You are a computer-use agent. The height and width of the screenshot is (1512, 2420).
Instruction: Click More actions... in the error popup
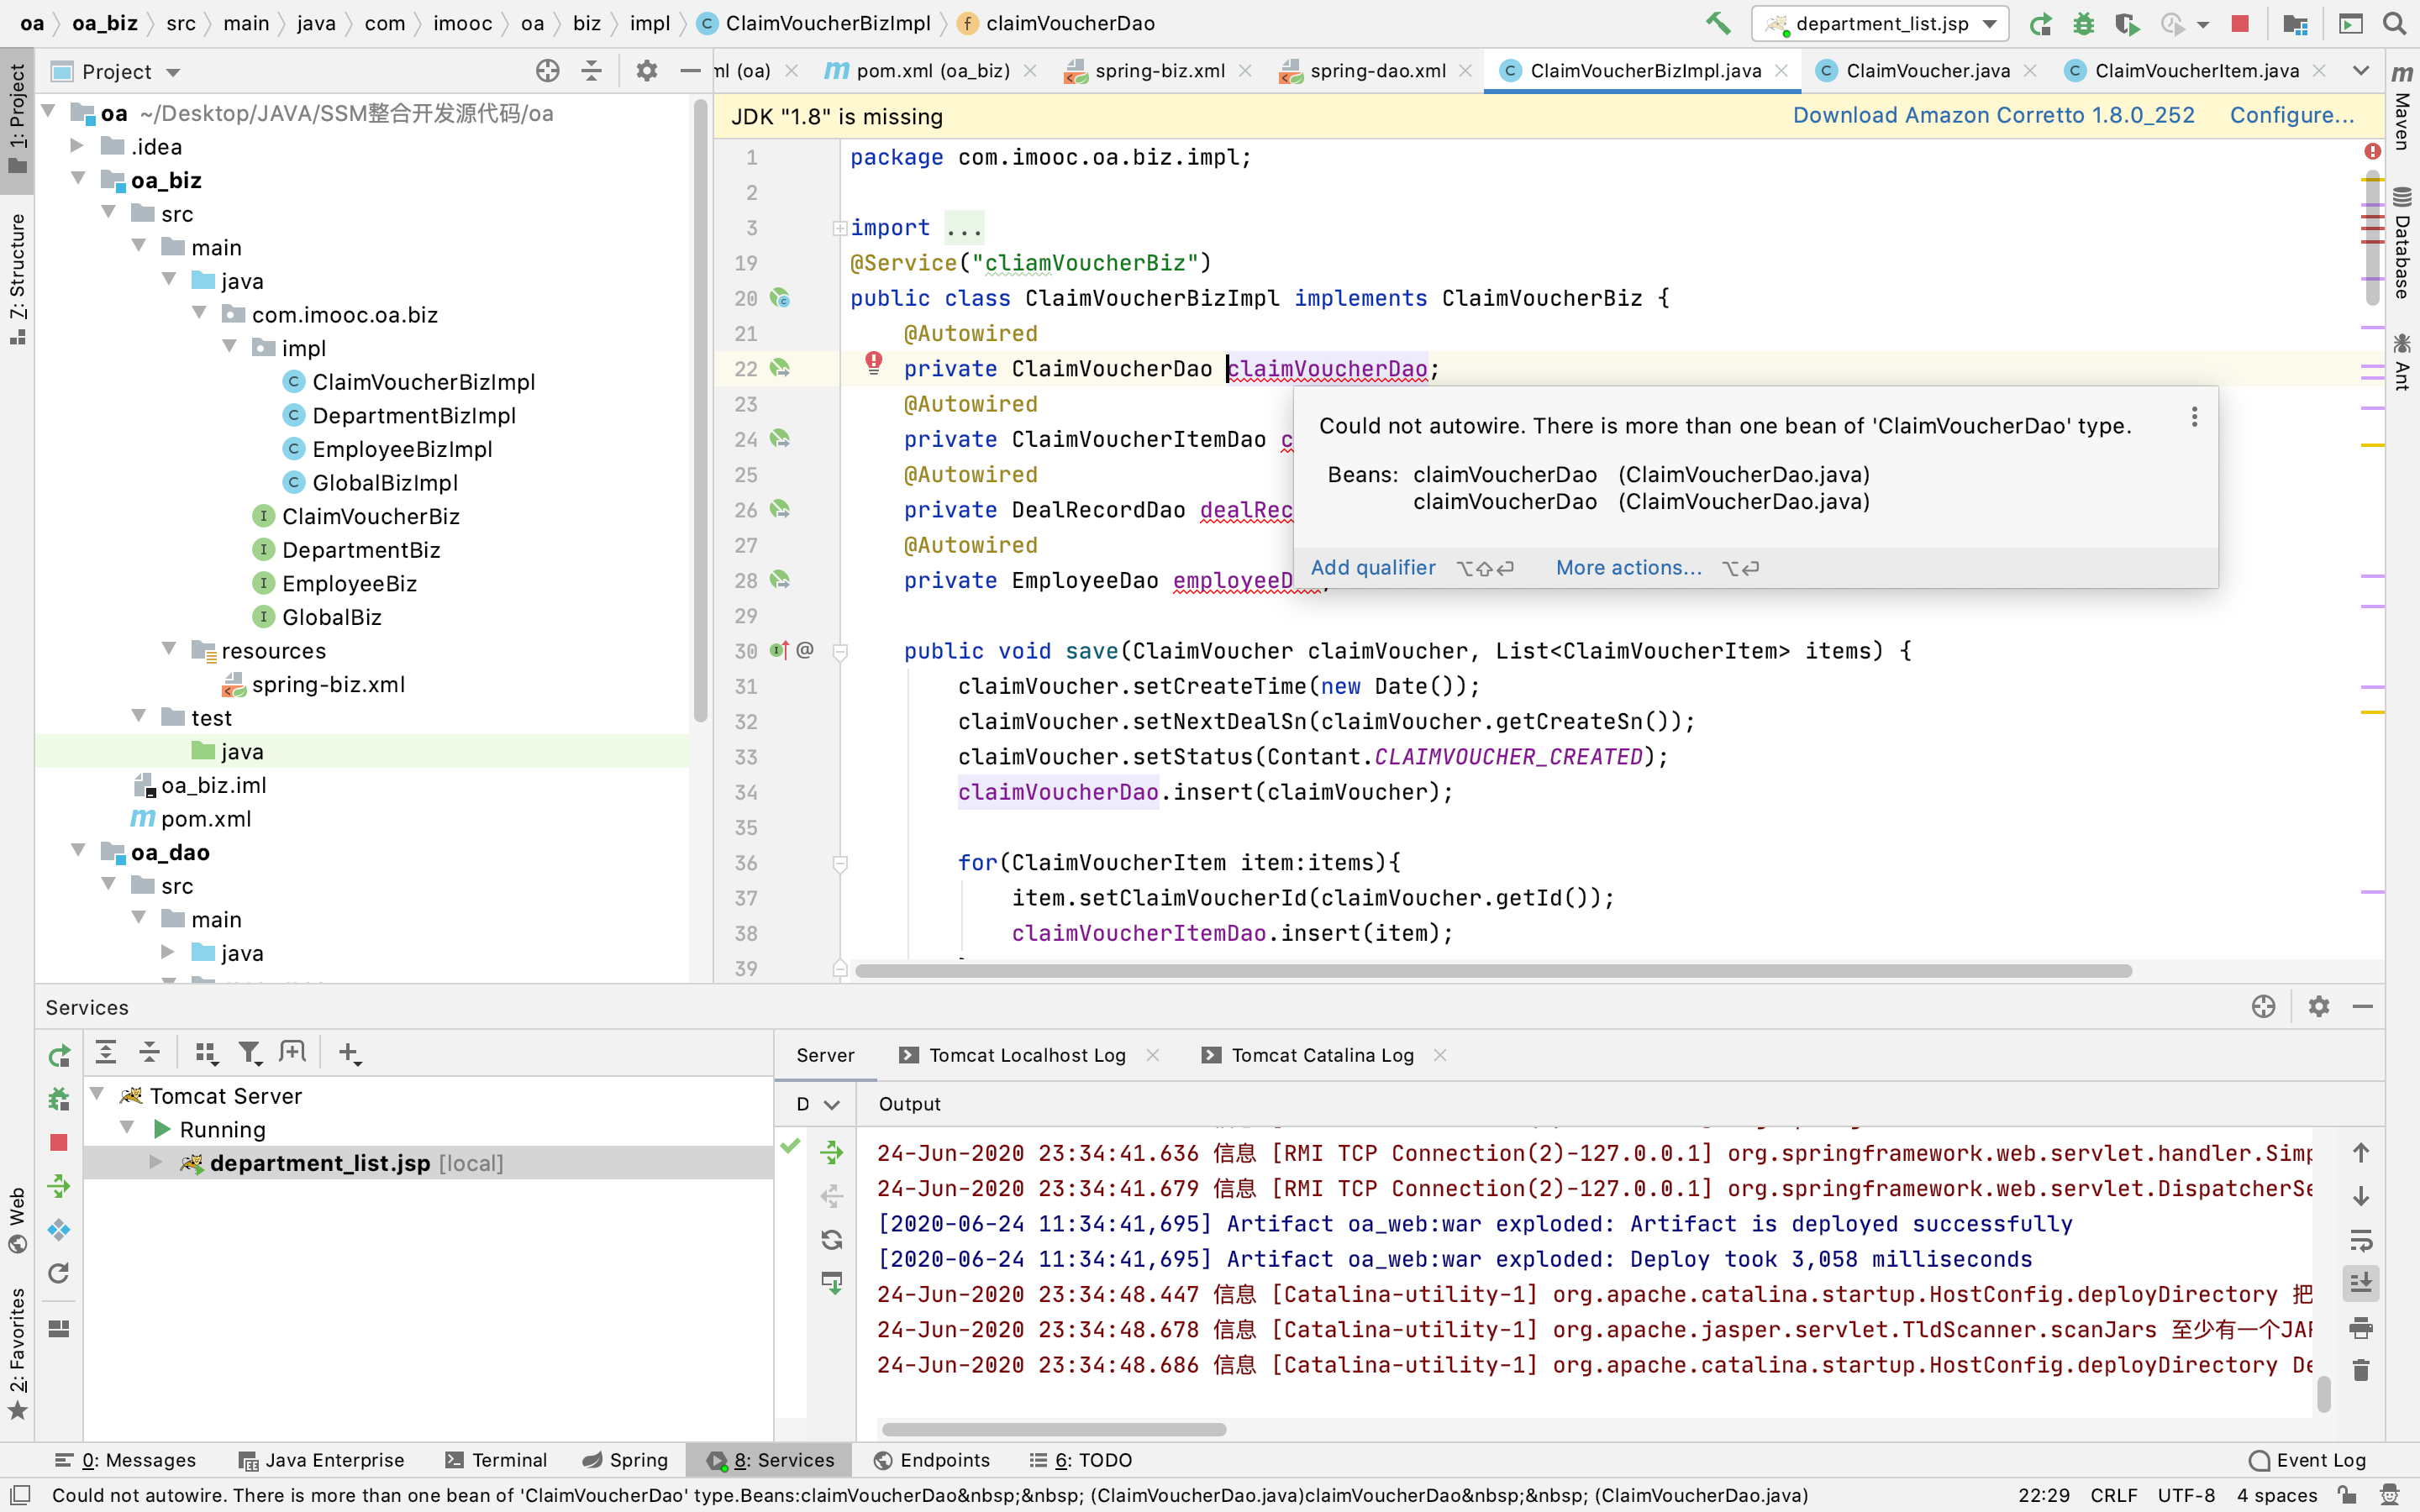tap(1628, 568)
